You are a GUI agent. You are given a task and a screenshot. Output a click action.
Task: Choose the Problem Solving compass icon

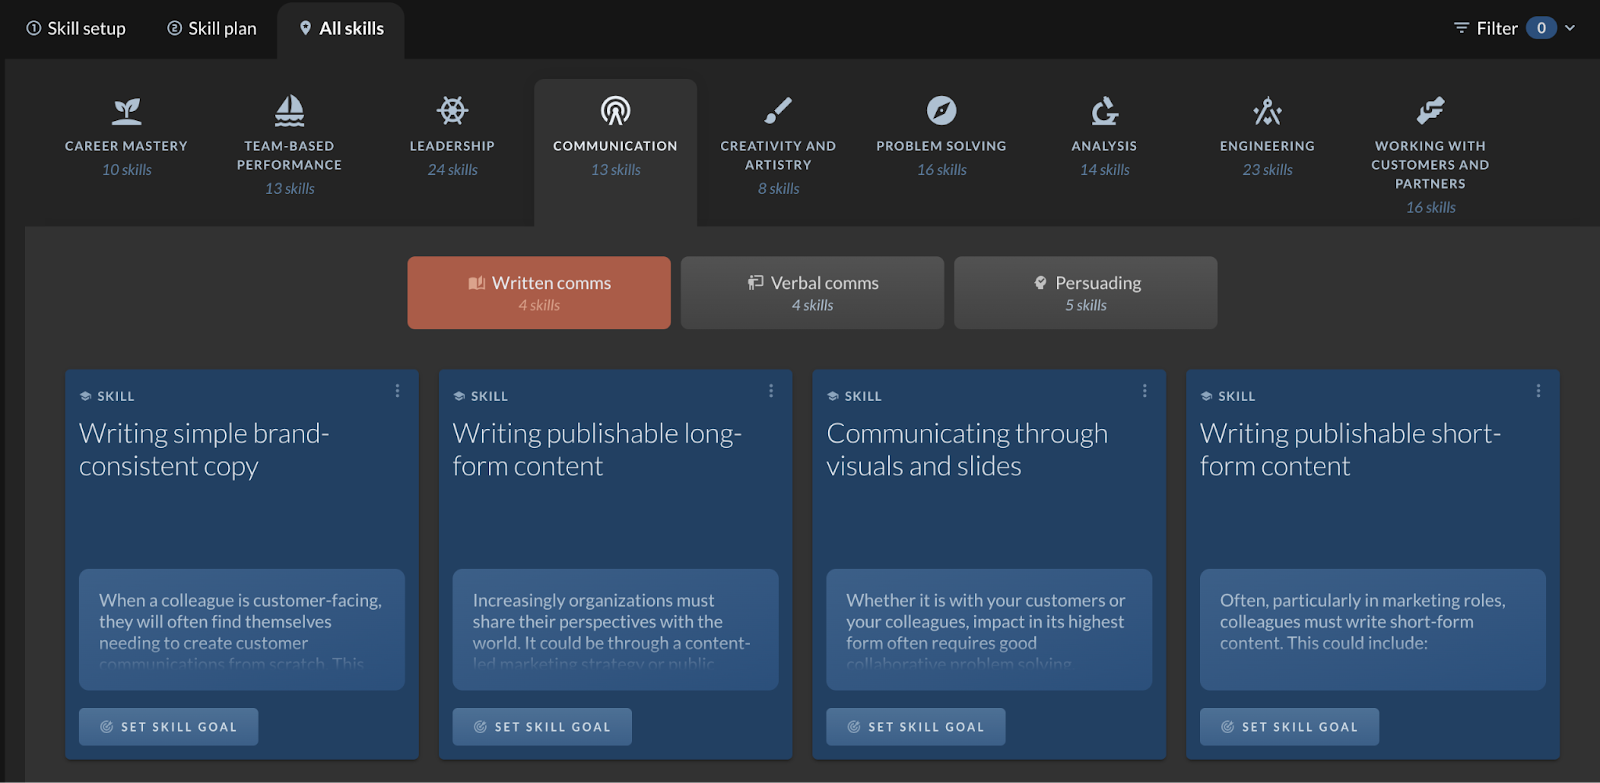pos(941,110)
